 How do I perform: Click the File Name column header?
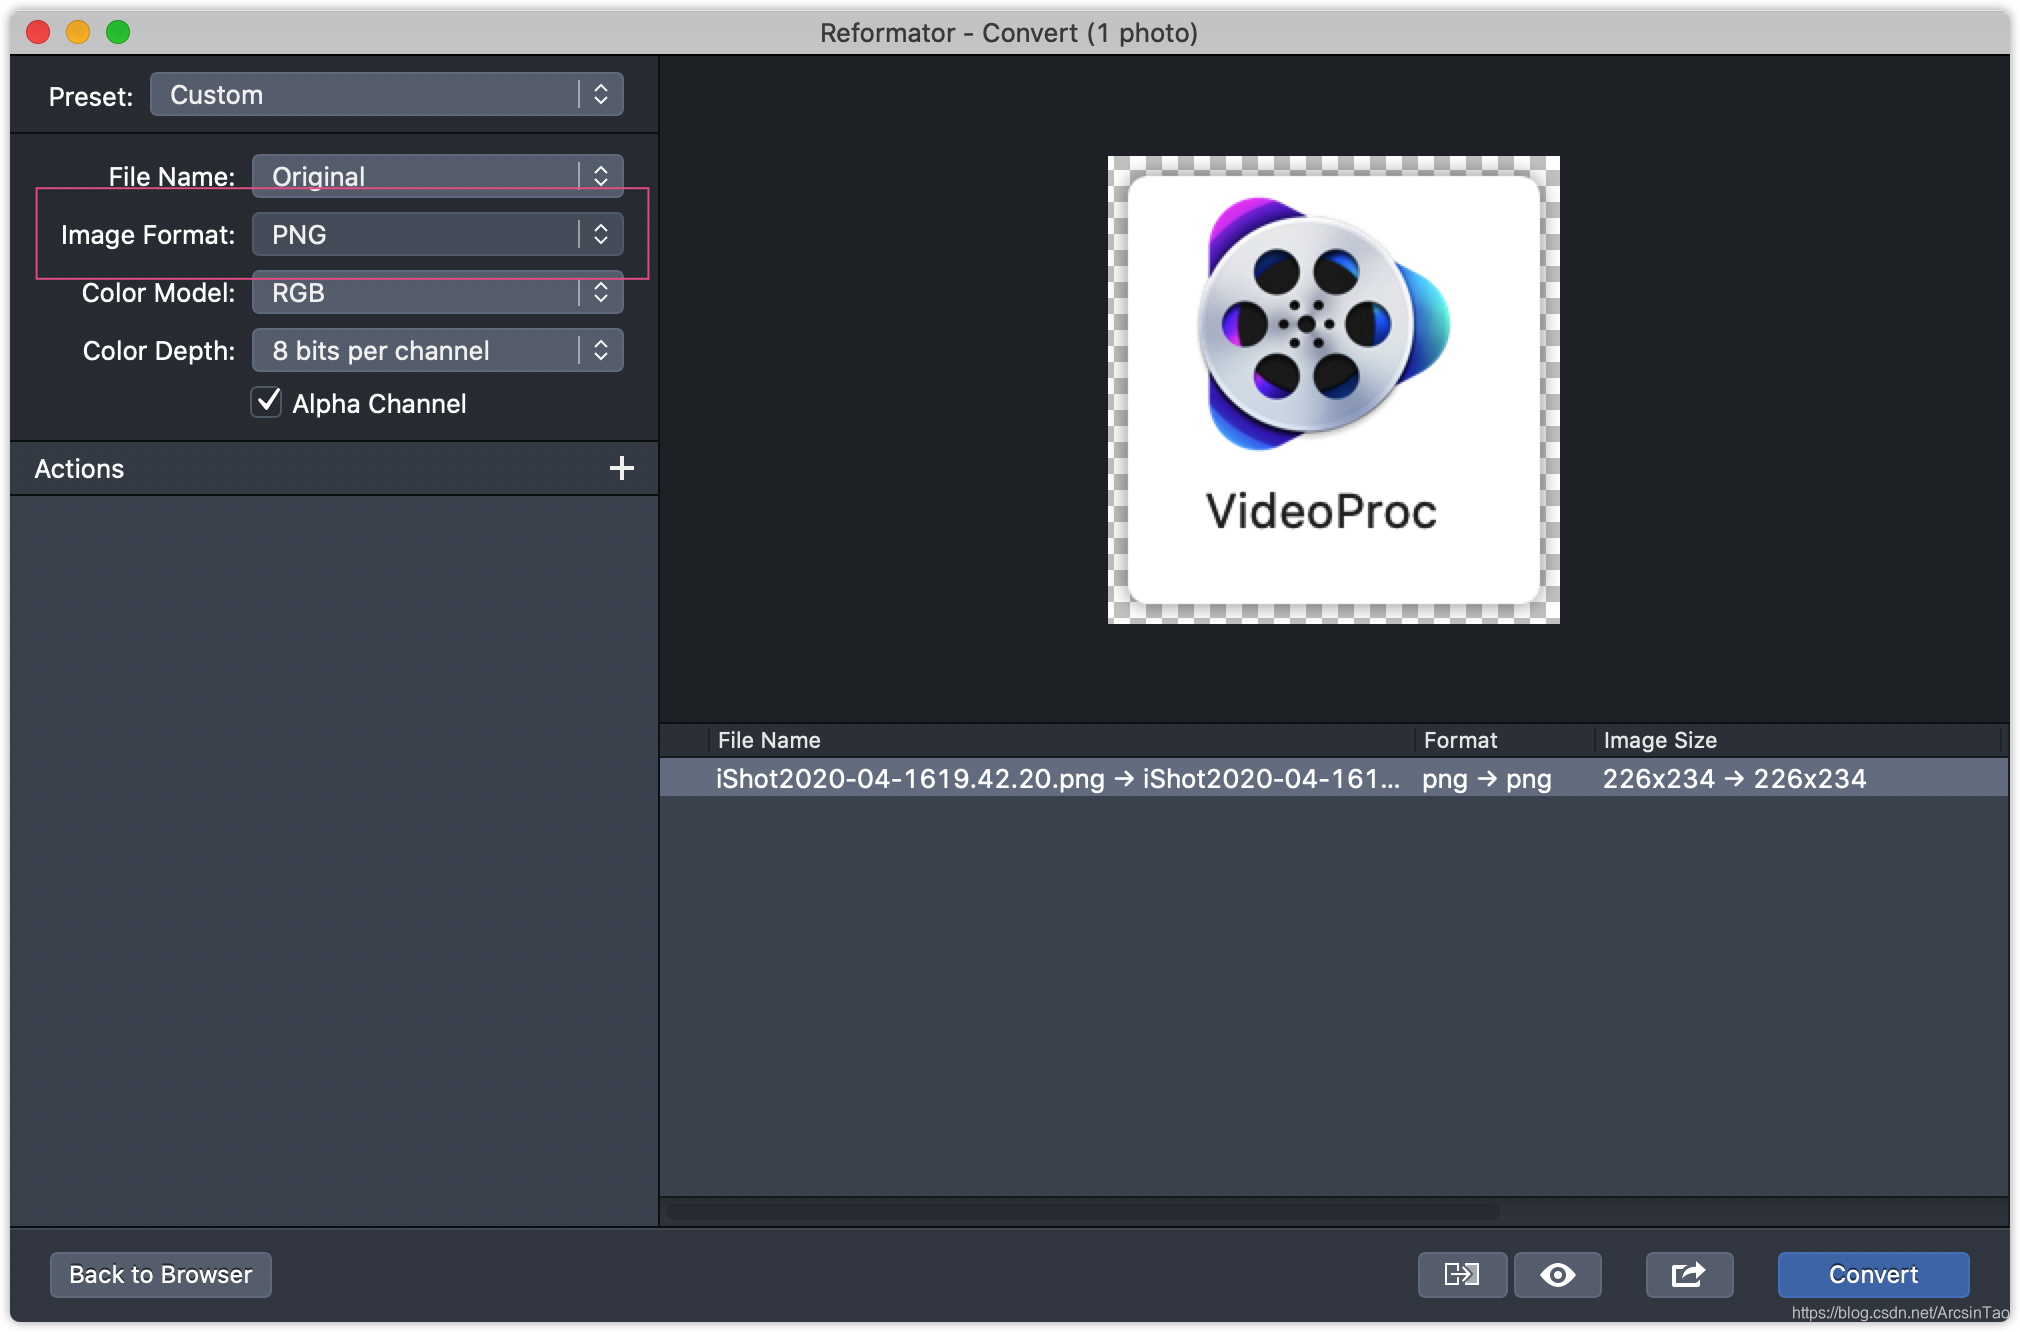[769, 740]
